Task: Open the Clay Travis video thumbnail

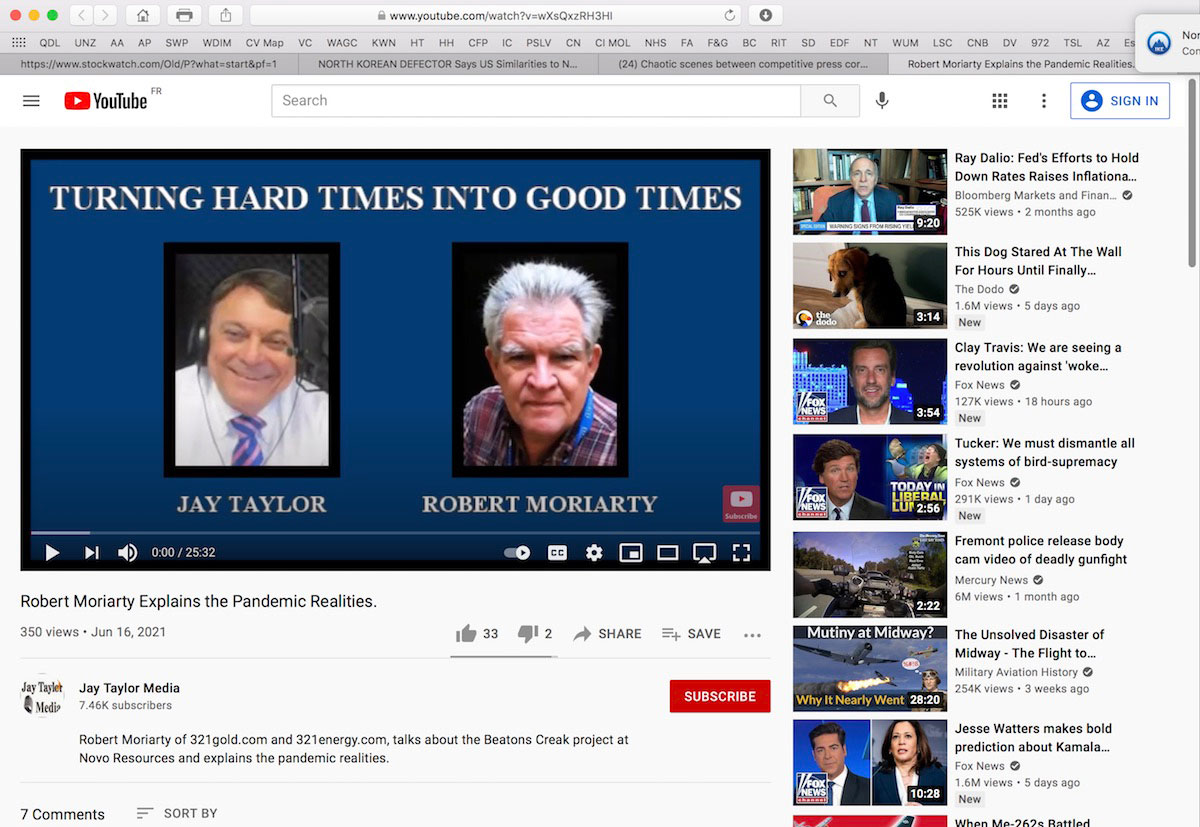Action: pyautogui.click(x=870, y=381)
